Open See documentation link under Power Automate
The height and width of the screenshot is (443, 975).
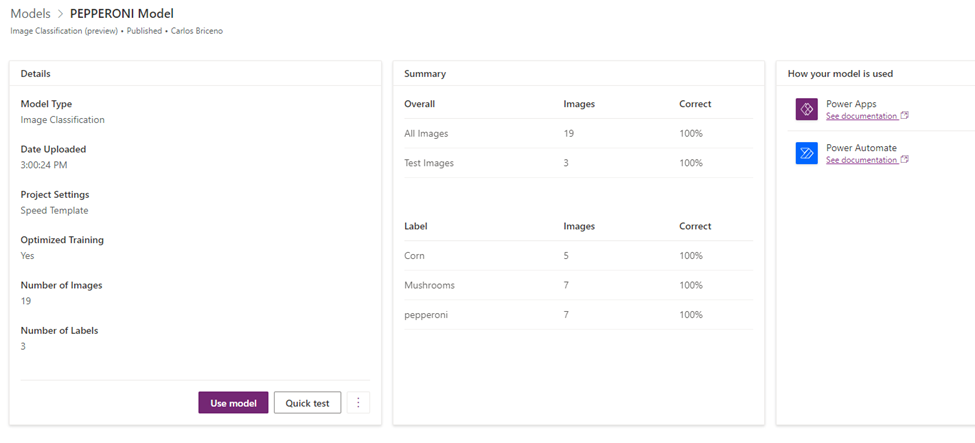861,160
